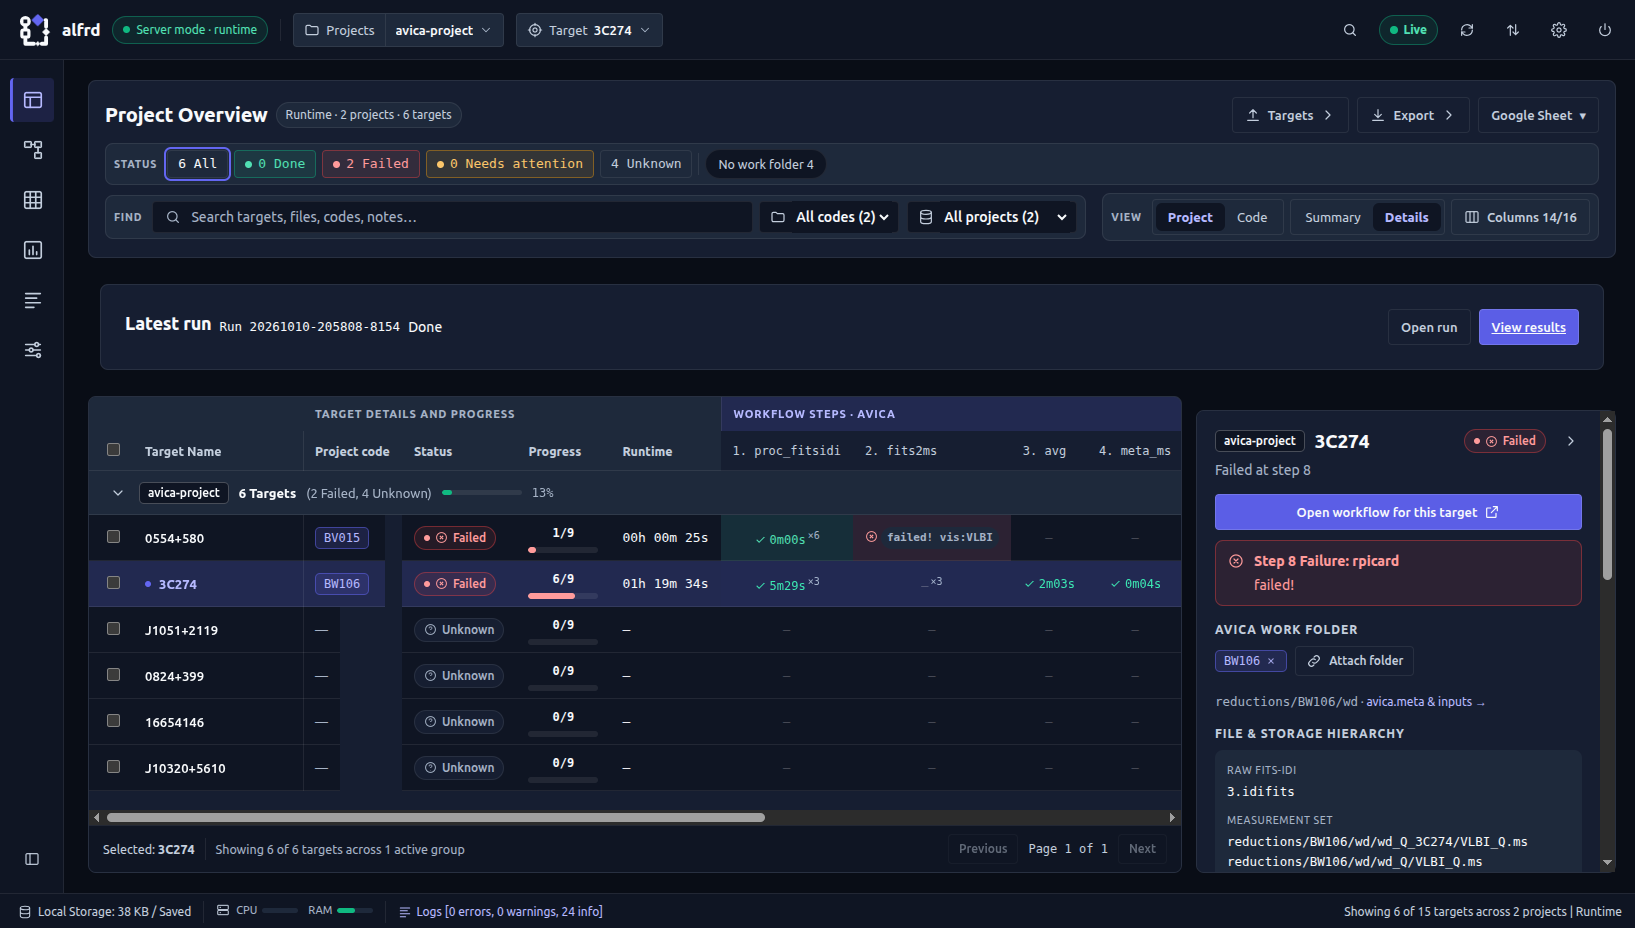Click the sync arrows icon in top bar
This screenshot has height=928, width=1635.
point(1513,30)
